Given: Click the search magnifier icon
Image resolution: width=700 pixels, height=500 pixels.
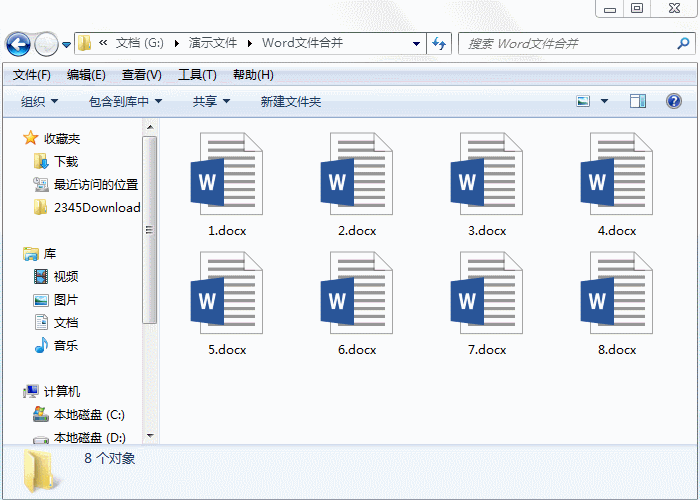Looking at the screenshot, I should (683, 43).
